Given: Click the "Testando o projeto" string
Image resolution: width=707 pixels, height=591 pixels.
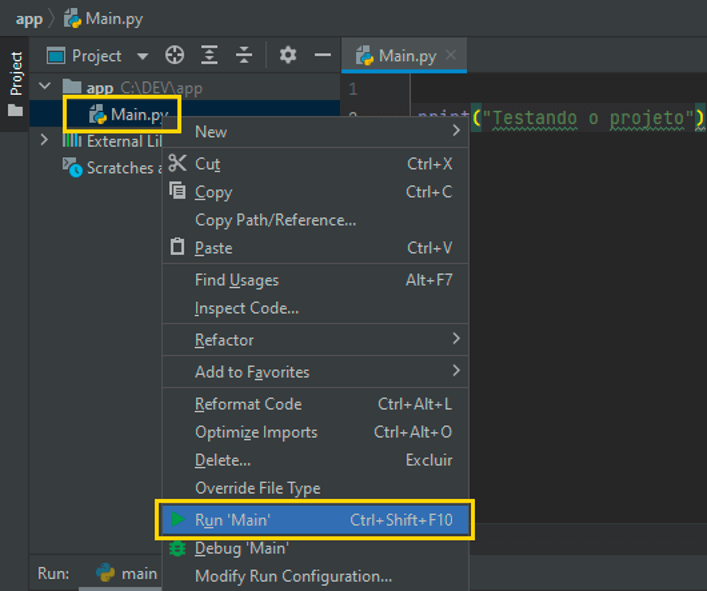Looking at the screenshot, I should (588, 118).
